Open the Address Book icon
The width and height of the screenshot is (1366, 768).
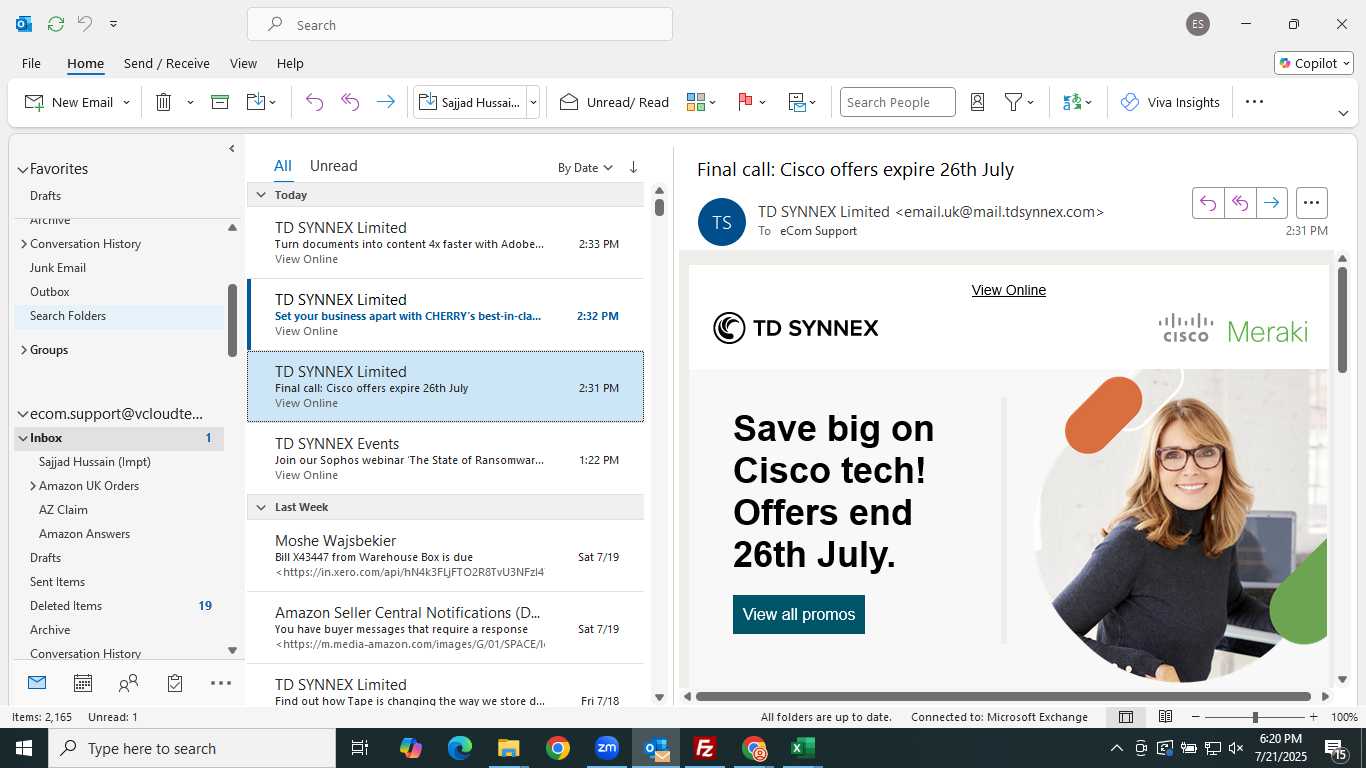[978, 102]
